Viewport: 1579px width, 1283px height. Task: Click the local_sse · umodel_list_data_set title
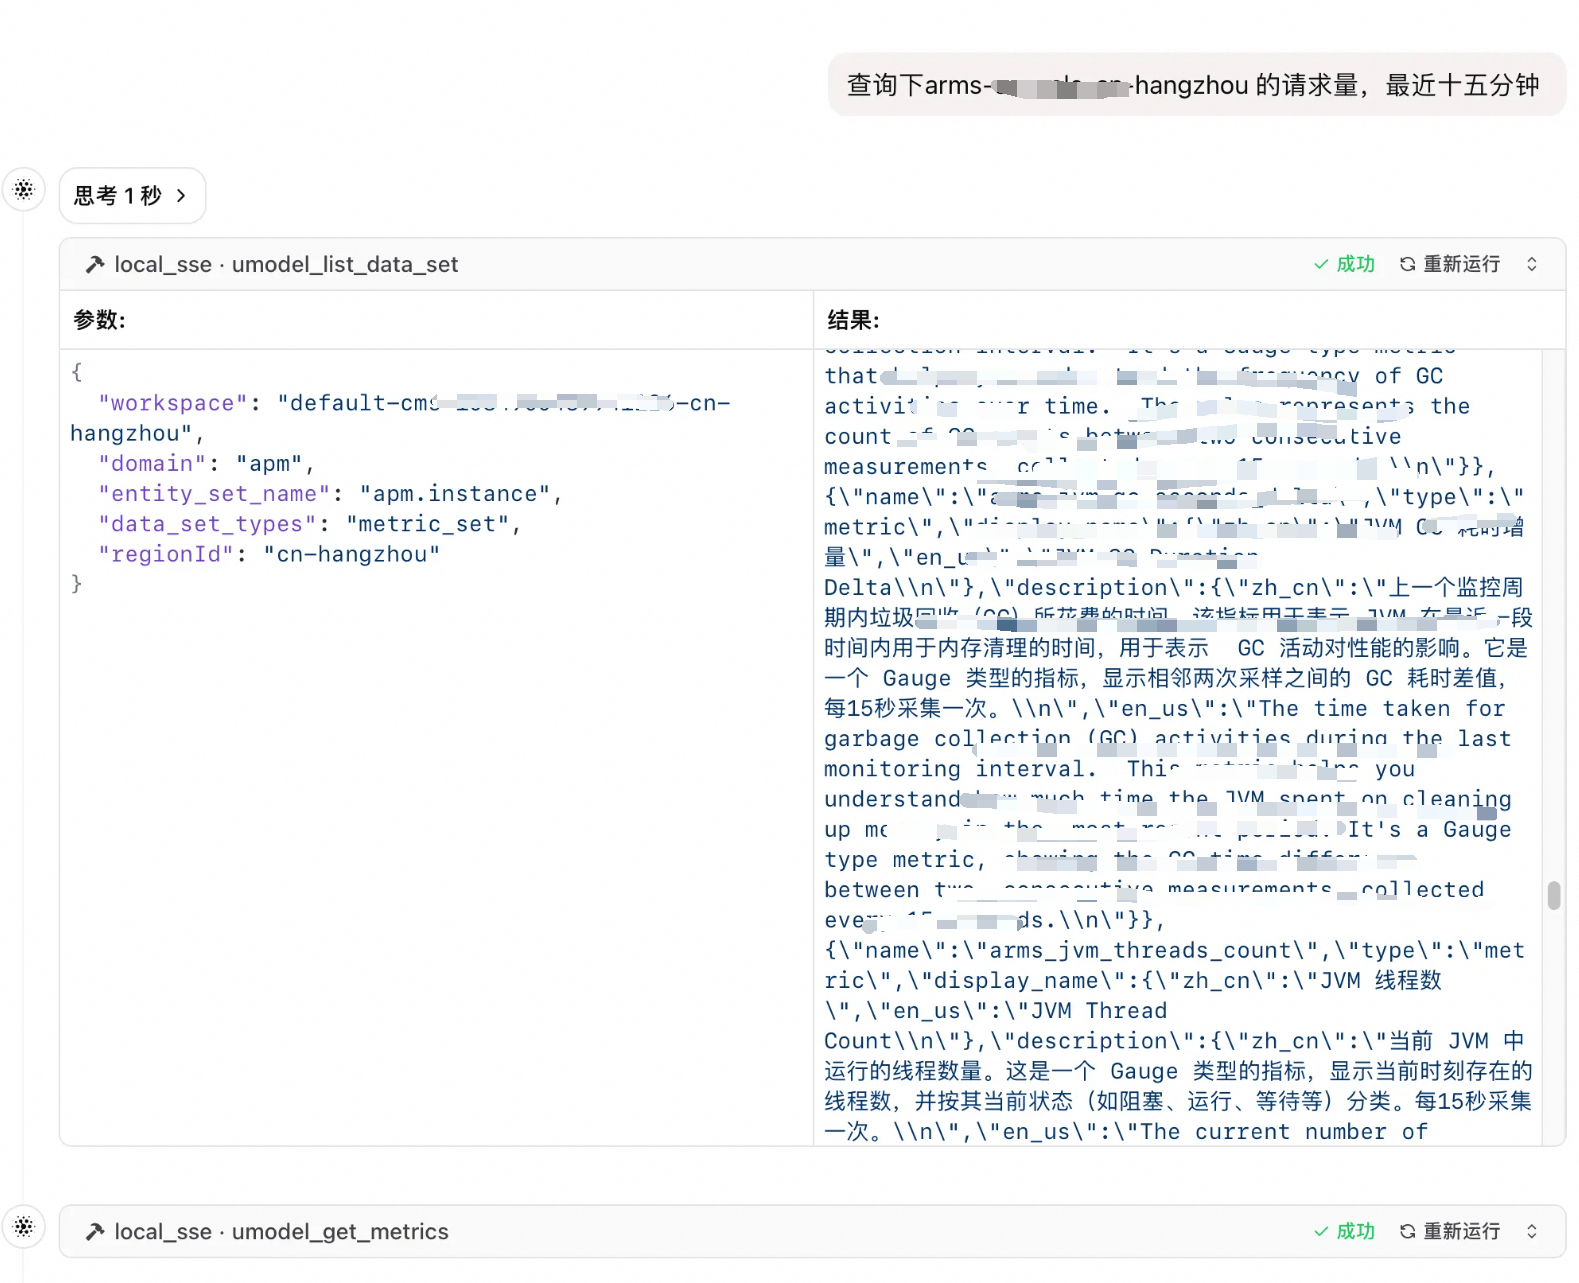point(286,264)
